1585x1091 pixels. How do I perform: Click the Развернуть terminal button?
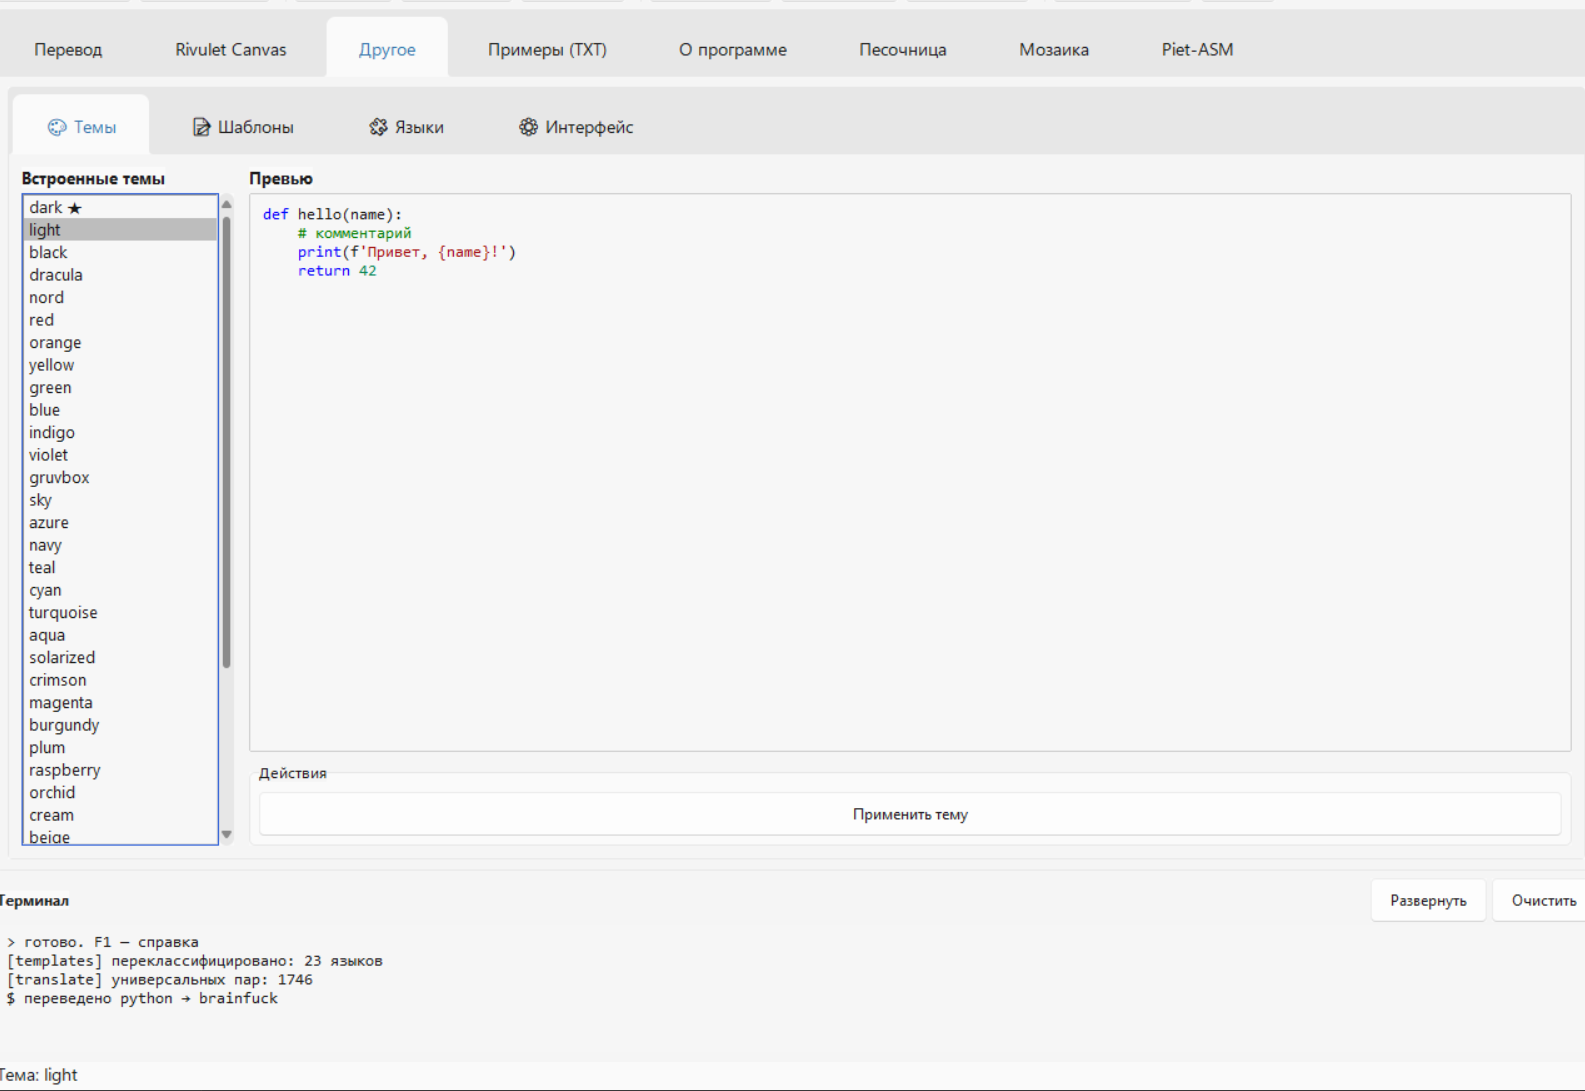(1428, 900)
